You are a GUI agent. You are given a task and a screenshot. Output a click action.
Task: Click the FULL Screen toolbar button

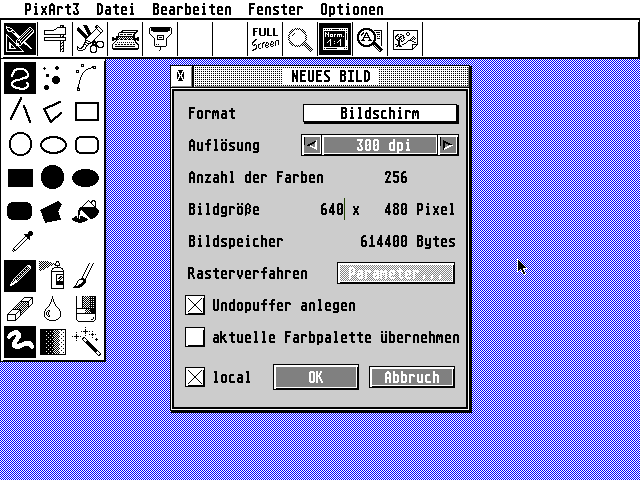point(265,39)
